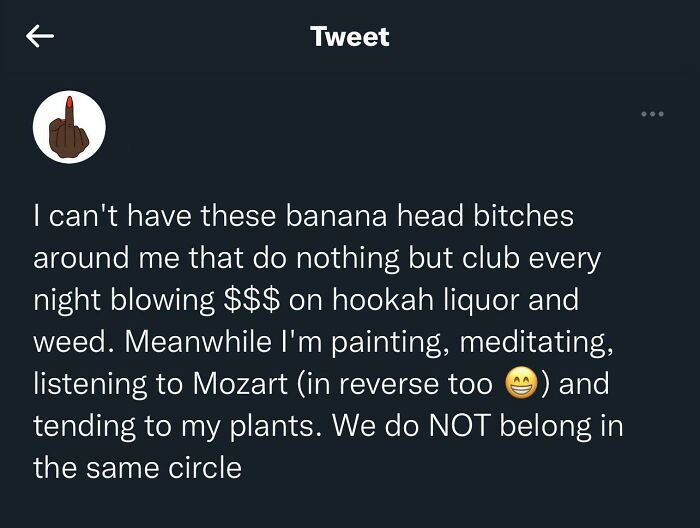The width and height of the screenshot is (700, 528).
Task: Click the "Tweet" header title
Action: click(349, 37)
